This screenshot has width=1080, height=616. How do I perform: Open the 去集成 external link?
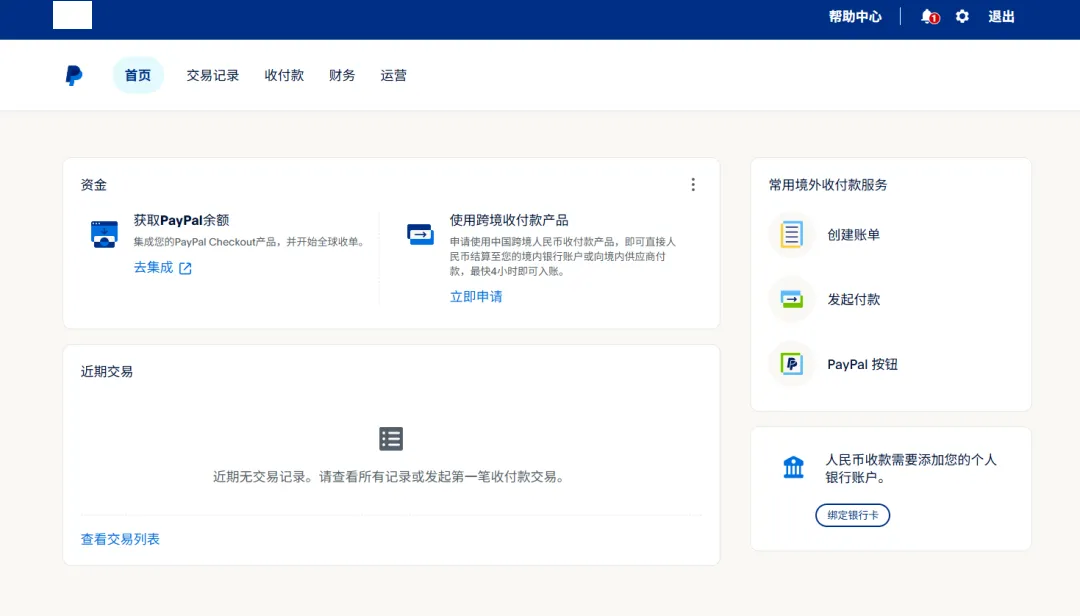point(163,268)
